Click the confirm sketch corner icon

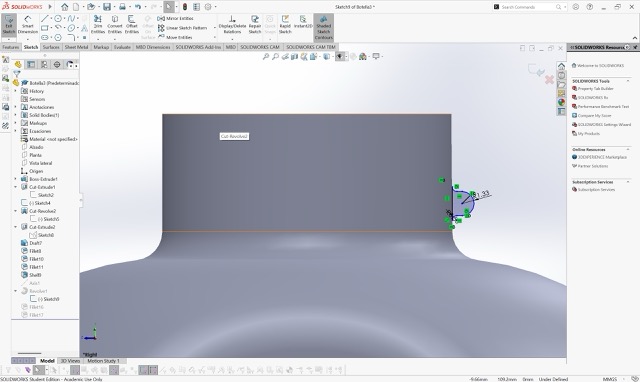[536, 69]
